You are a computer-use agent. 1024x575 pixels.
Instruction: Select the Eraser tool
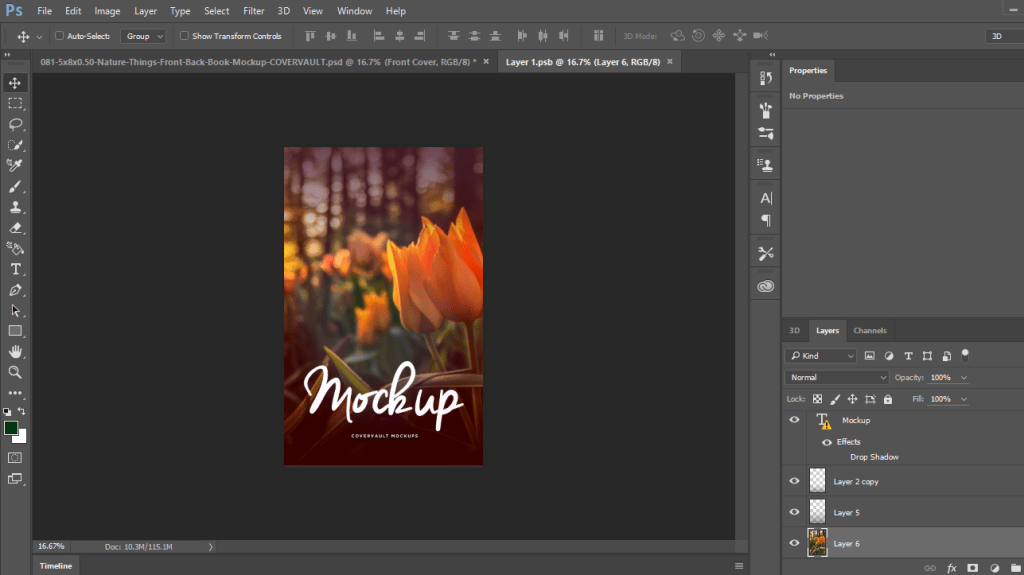[x=15, y=228]
